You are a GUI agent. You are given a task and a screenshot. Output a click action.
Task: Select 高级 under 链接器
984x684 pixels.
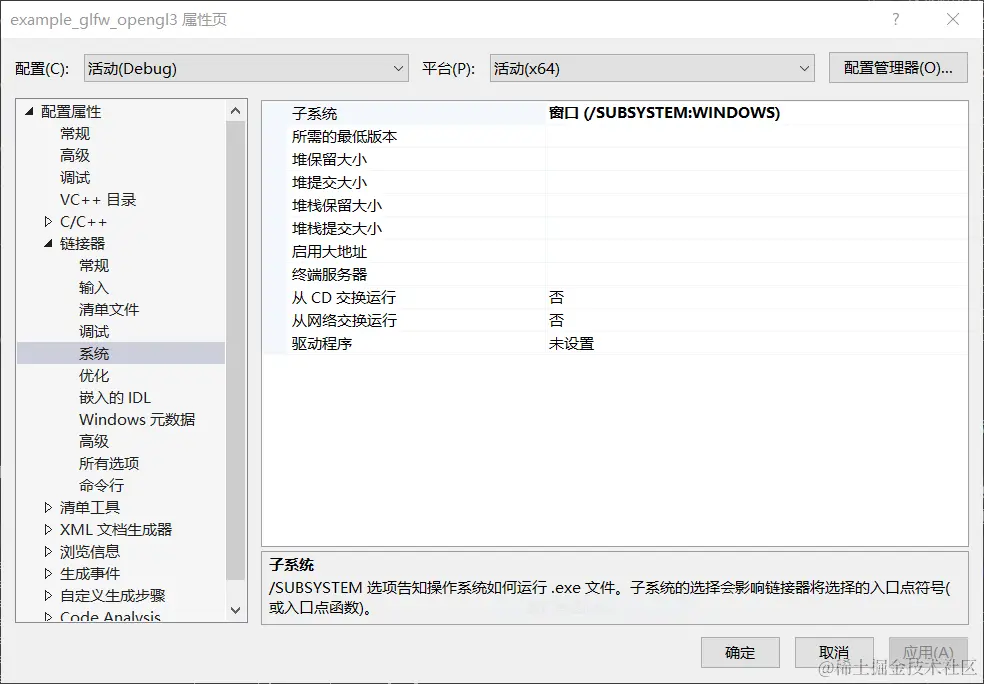pos(94,441)
